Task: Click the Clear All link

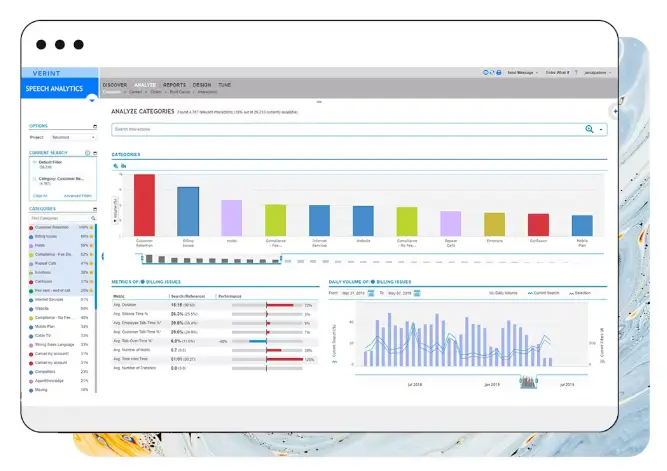Action: [40, 196]
